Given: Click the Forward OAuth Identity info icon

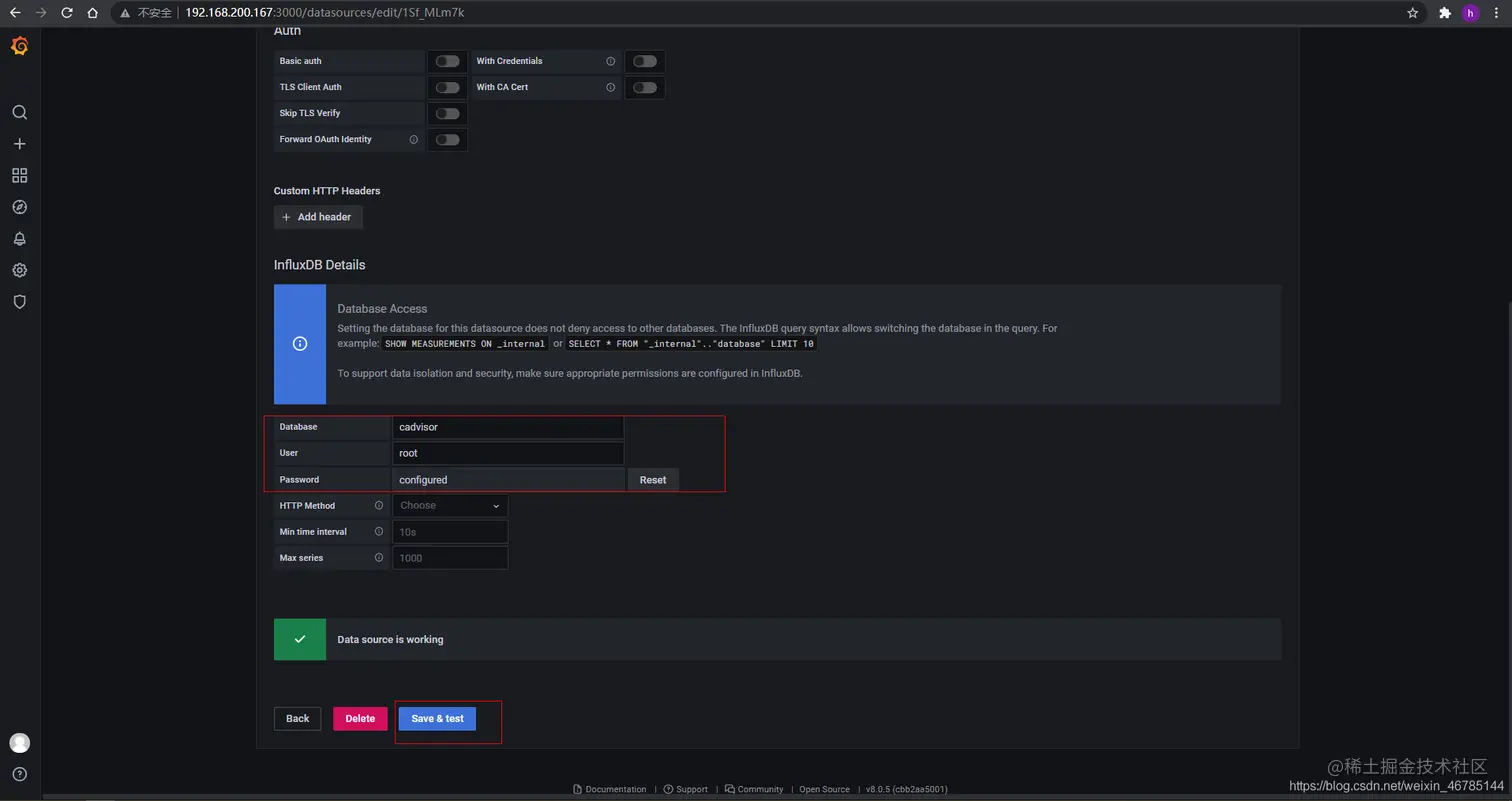Looking at the screenshot, I should [x=413, y=139].
